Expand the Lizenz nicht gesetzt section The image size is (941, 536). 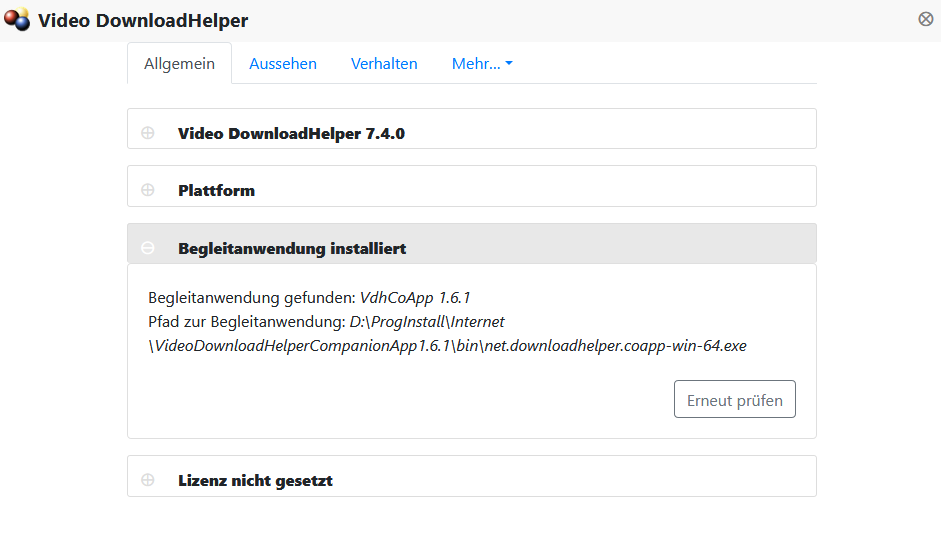(x=148, y=480)
